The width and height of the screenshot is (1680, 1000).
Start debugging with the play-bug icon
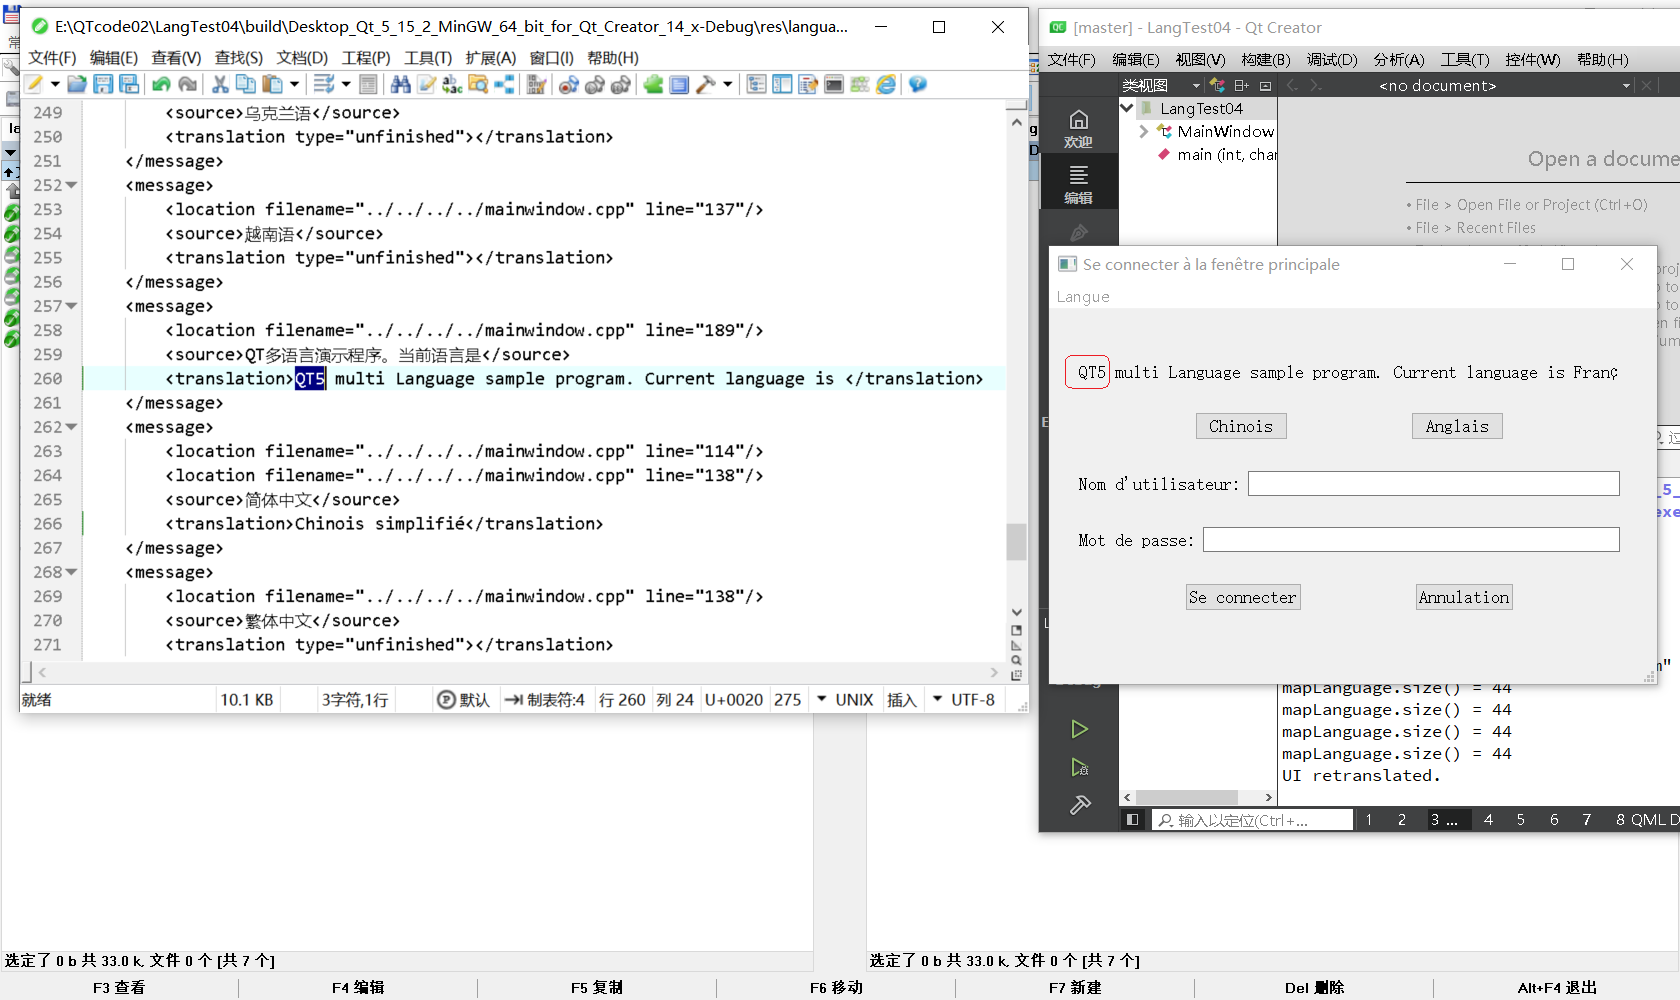tap(1079, 767)
